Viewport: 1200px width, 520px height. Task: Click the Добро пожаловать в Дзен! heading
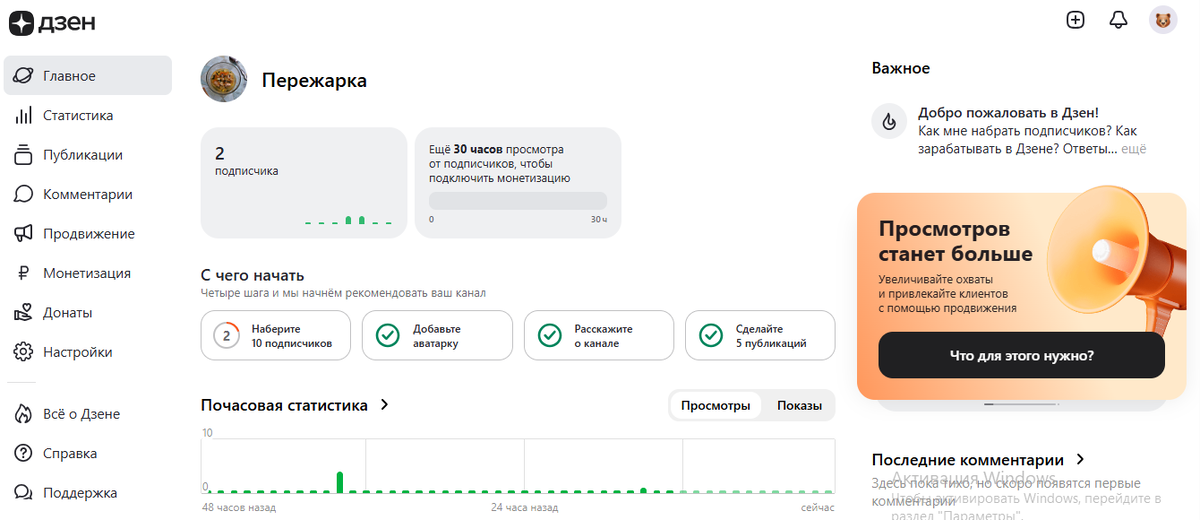[x=1008, y=113]
